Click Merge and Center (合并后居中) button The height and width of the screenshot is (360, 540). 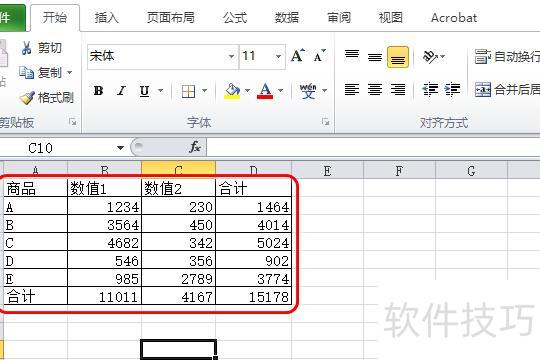point(507,90)
